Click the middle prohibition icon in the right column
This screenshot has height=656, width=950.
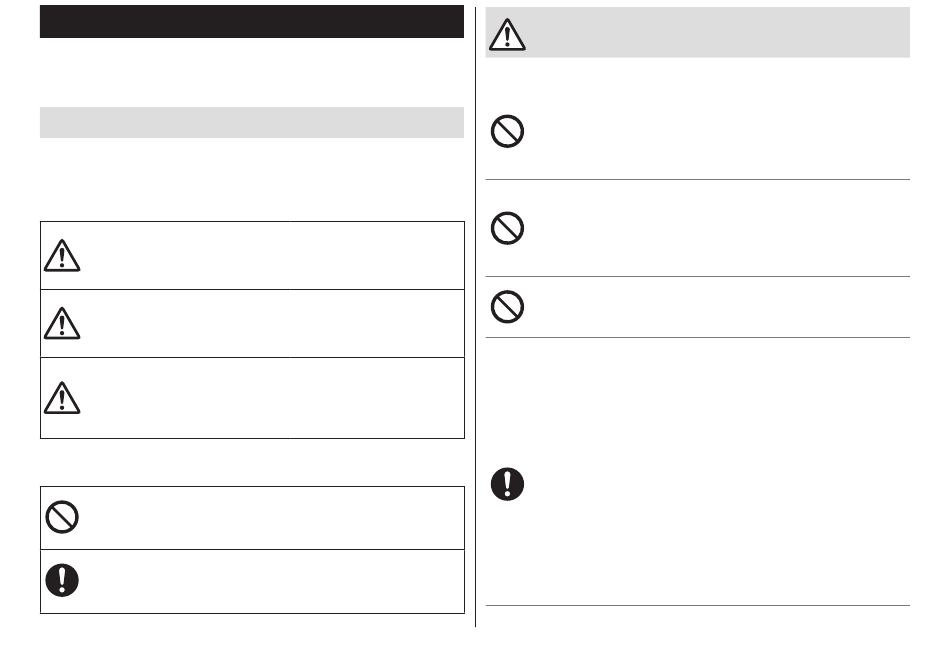[507, 228]
